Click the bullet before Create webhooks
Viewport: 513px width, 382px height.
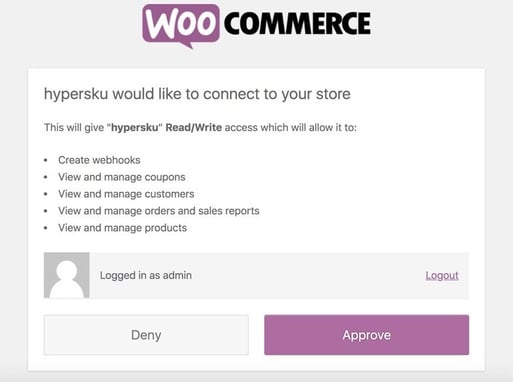[x=46, y=160]
